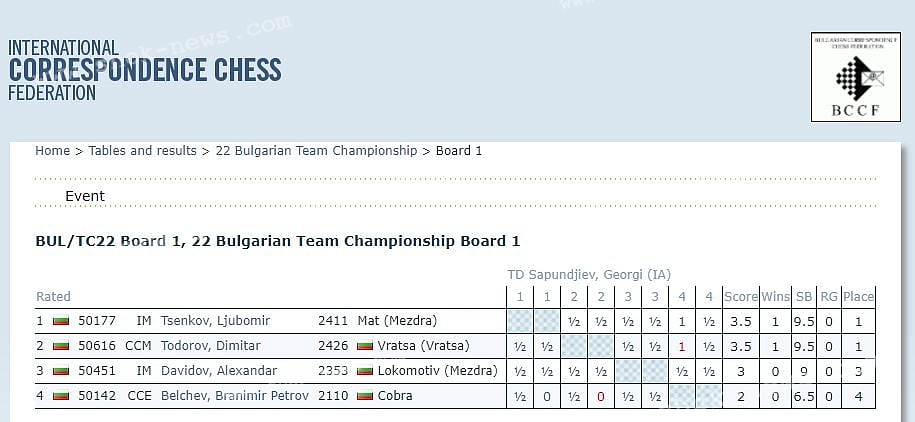Screen dimensions: 915x422
Task: Click the flag next to player ID 50142
Action: point(61,396)
